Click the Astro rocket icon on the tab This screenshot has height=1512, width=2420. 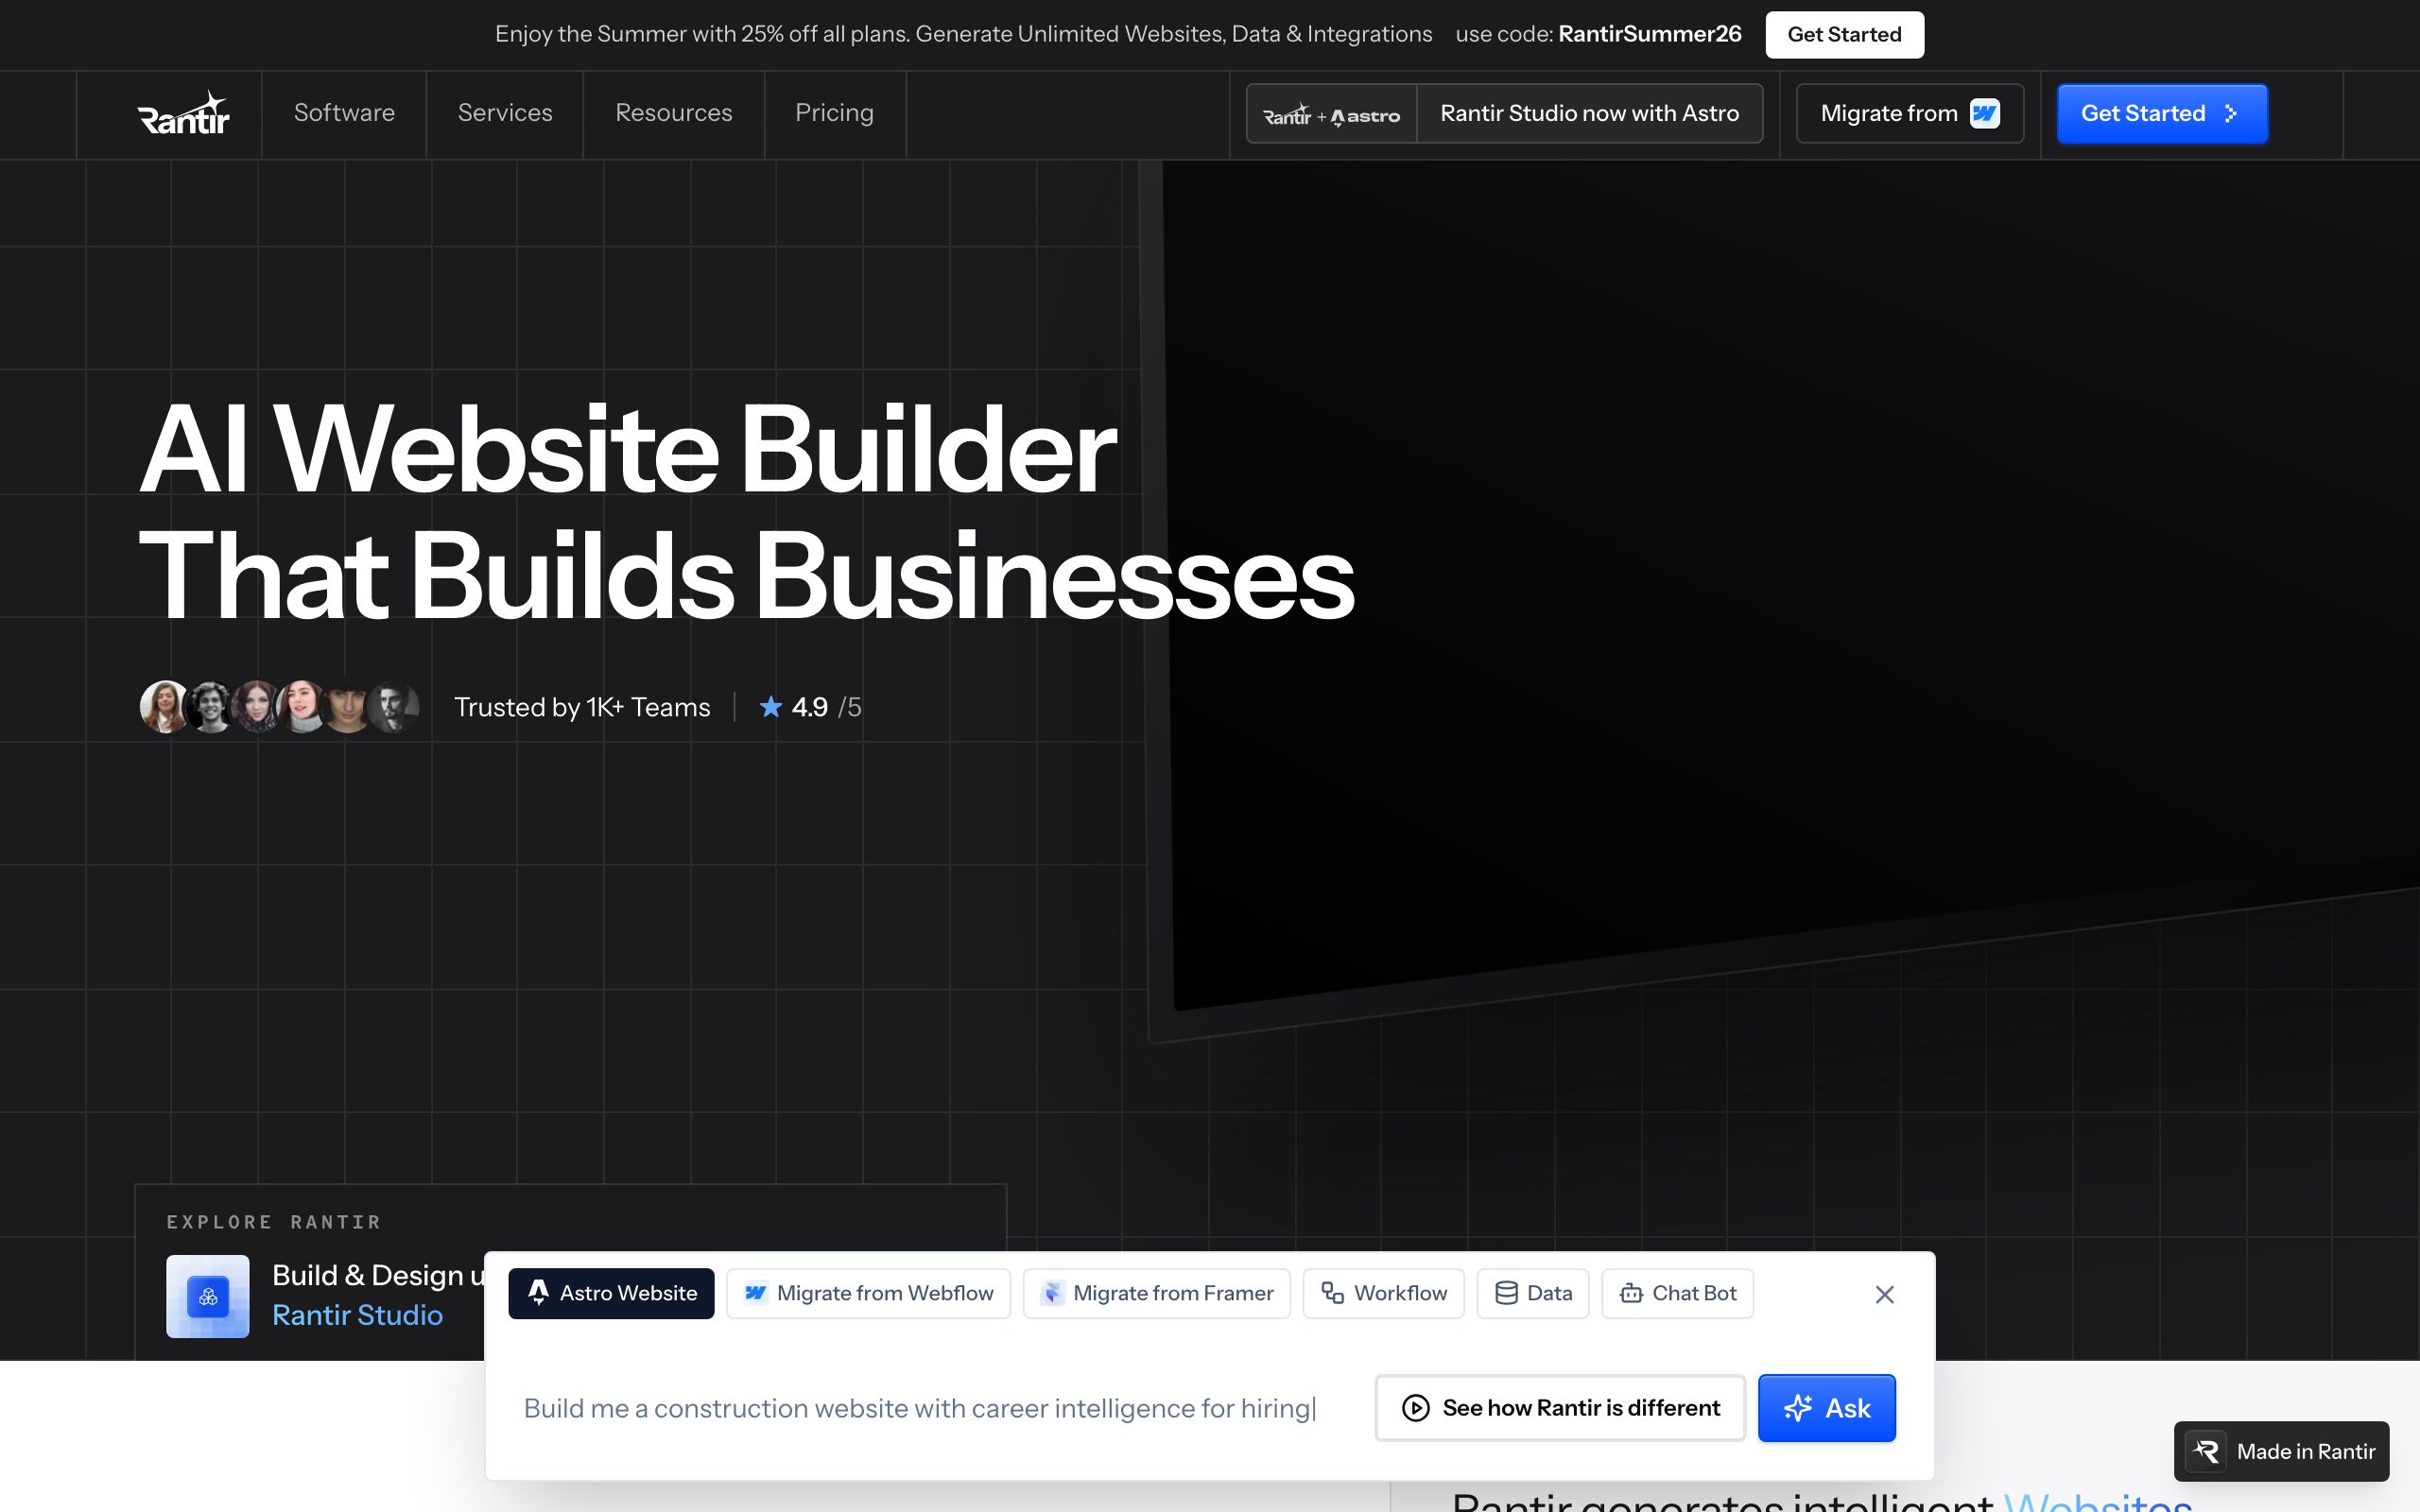tap(538, 1293)
